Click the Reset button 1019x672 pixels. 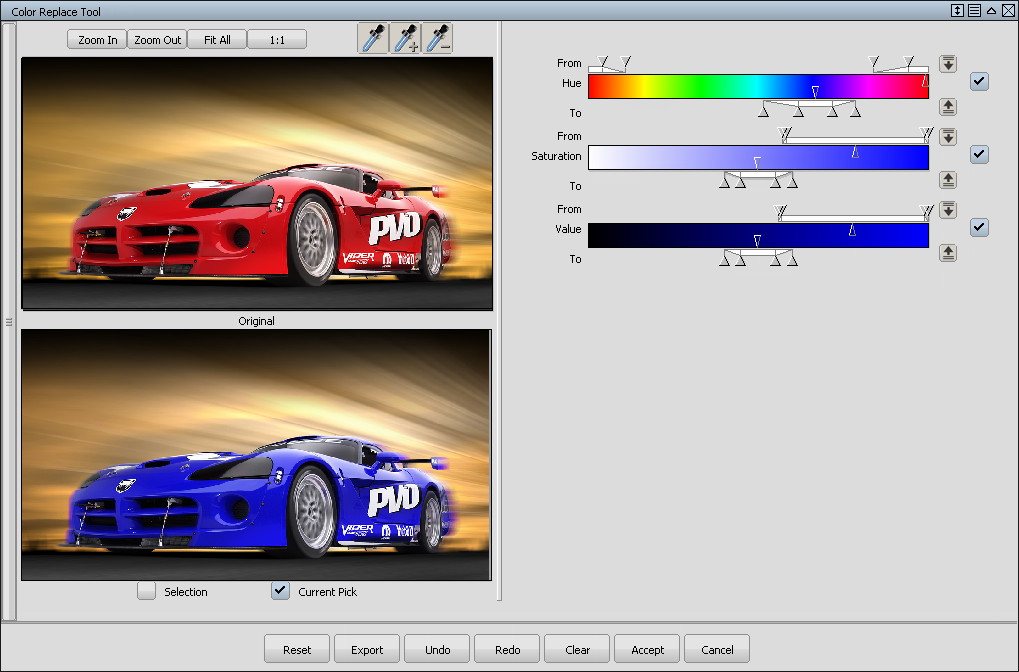tap(297, 649)
